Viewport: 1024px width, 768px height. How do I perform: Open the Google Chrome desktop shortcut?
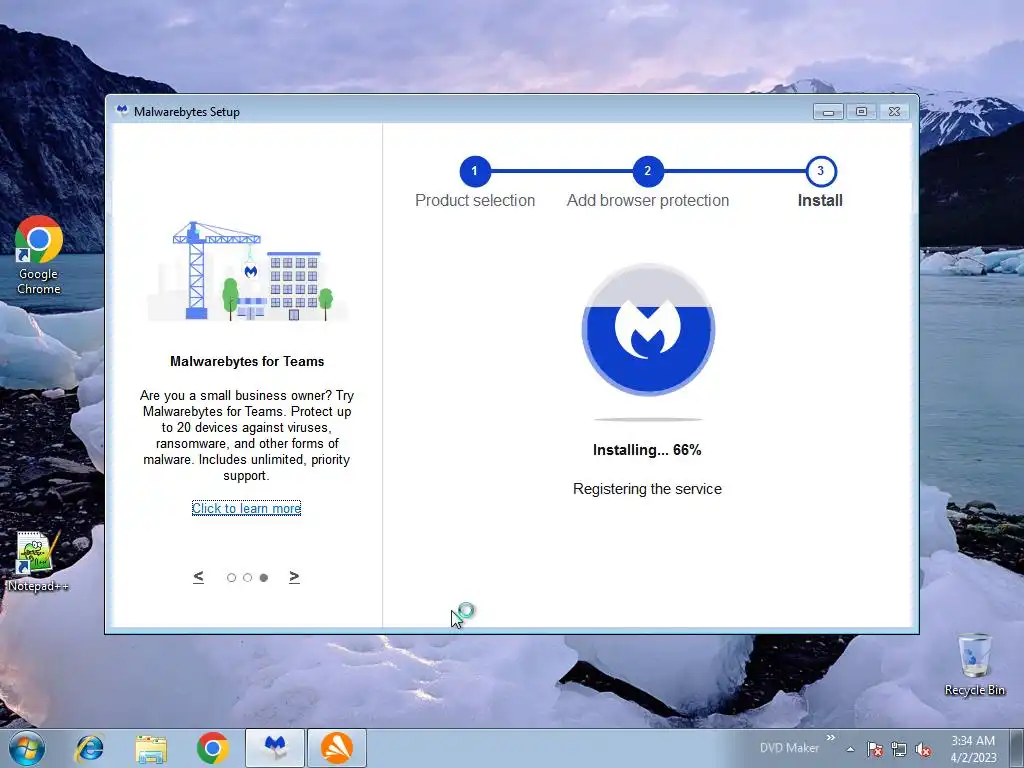point(39,256)
